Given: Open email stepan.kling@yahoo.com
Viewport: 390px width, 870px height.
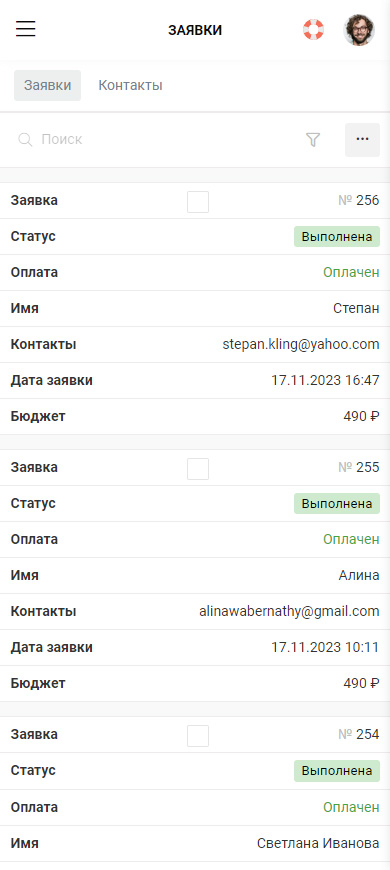Looking at the screenshot, I should [x=301, y=345].
